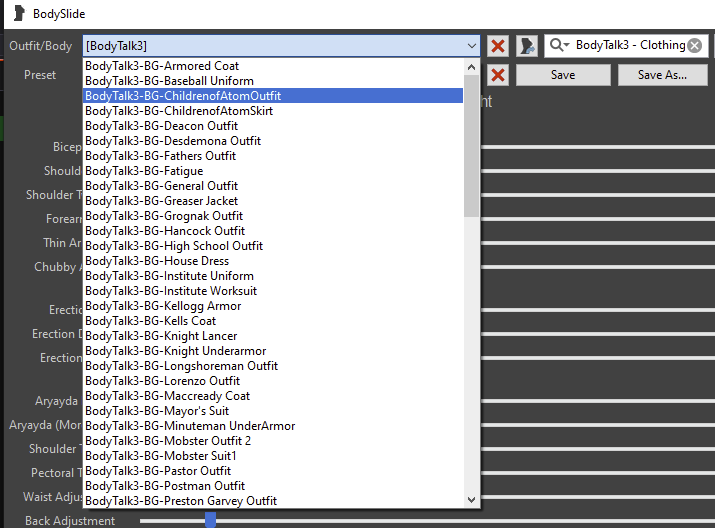The height and width of the screenshot is (528, 715).
Task: Choose BodyTalk3-BG-Mobster Suit1
Action: tap(273, 456)
